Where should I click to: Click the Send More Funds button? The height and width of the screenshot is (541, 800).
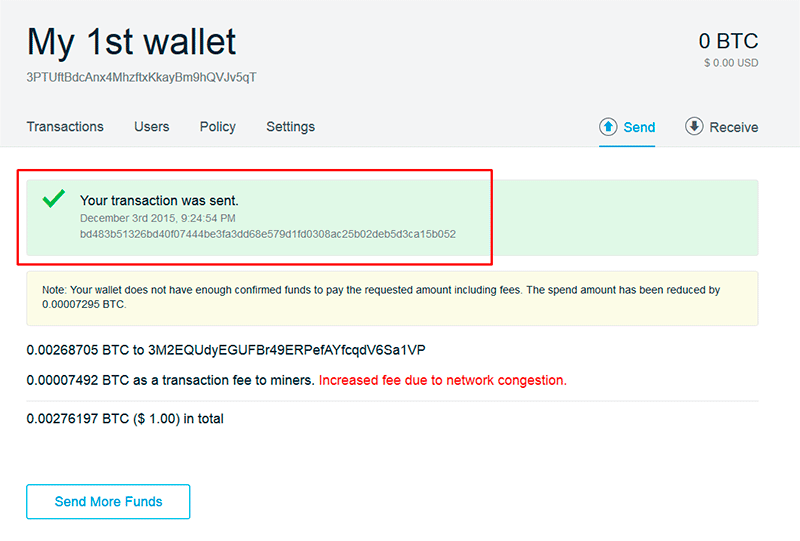point(108,502)
